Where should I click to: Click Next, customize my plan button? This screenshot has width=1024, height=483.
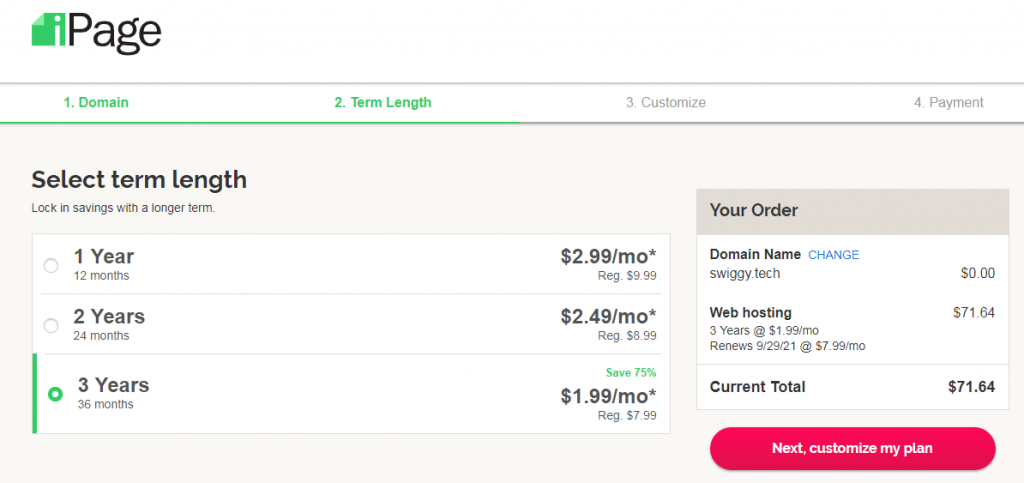tap(852, 448)
